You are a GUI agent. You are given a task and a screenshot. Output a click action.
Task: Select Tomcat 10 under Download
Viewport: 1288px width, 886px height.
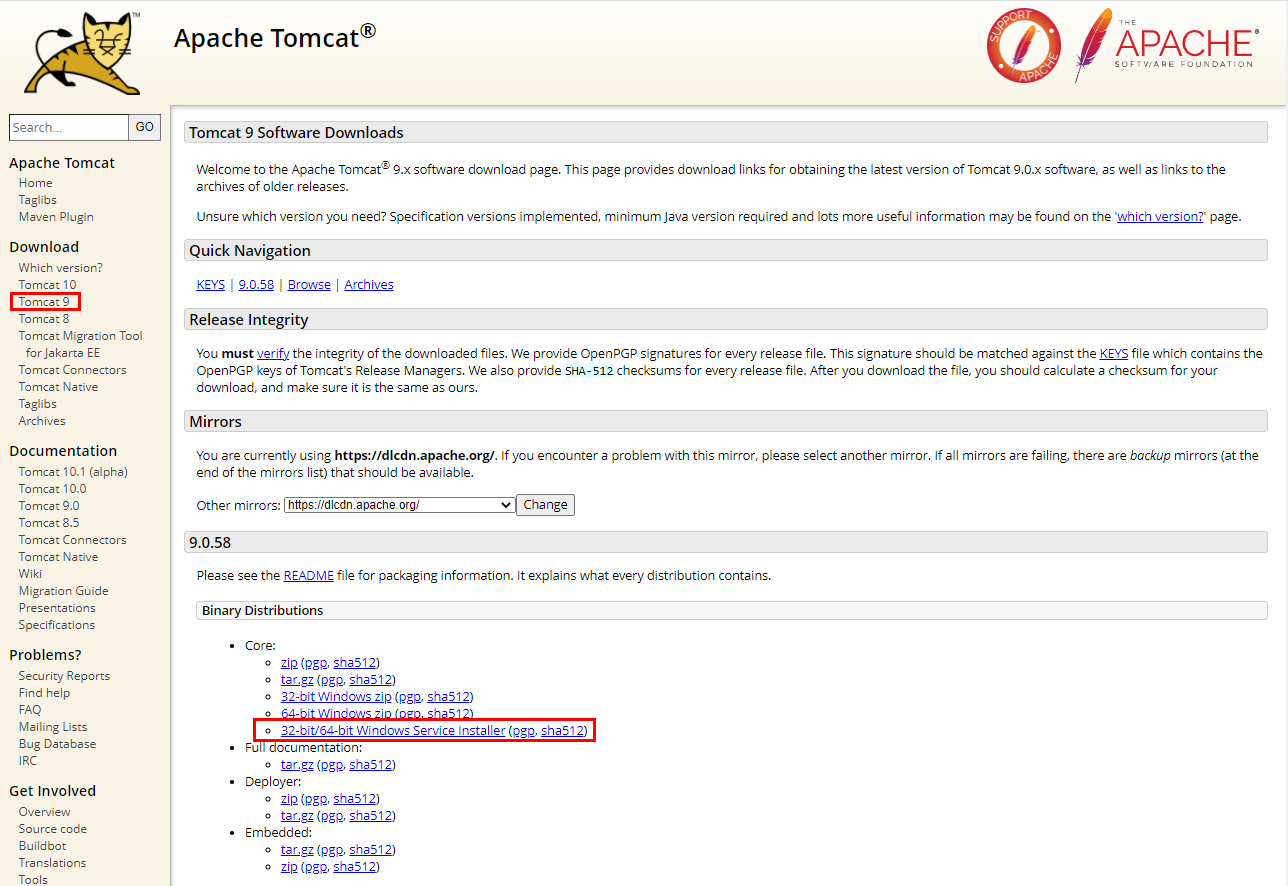47,285
